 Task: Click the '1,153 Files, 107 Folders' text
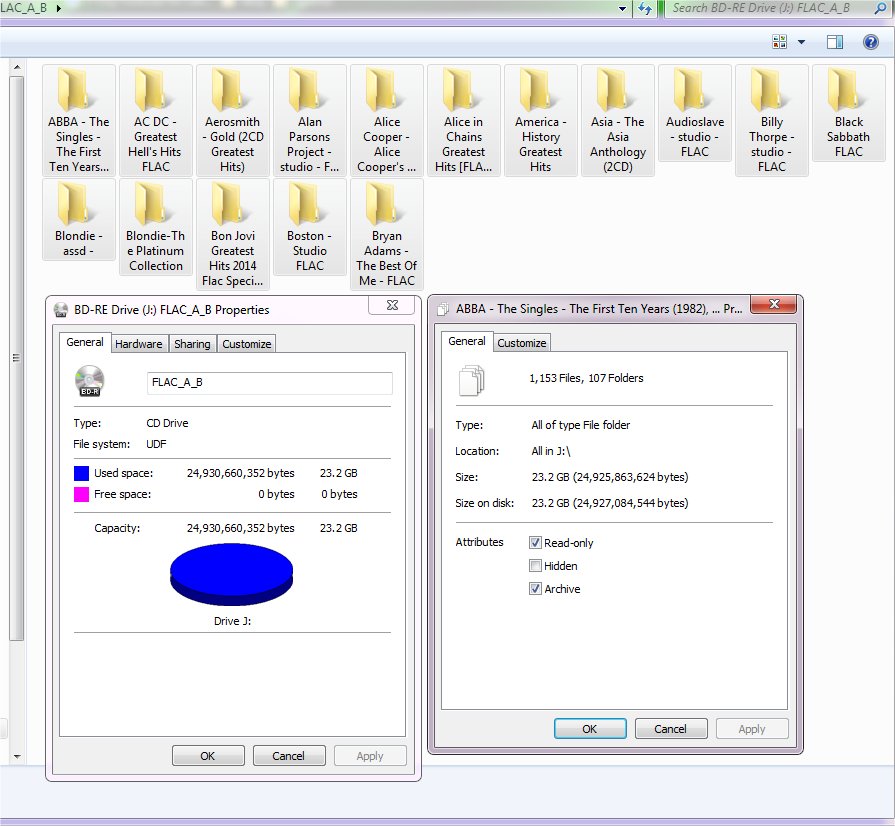(x=586, y=378)
